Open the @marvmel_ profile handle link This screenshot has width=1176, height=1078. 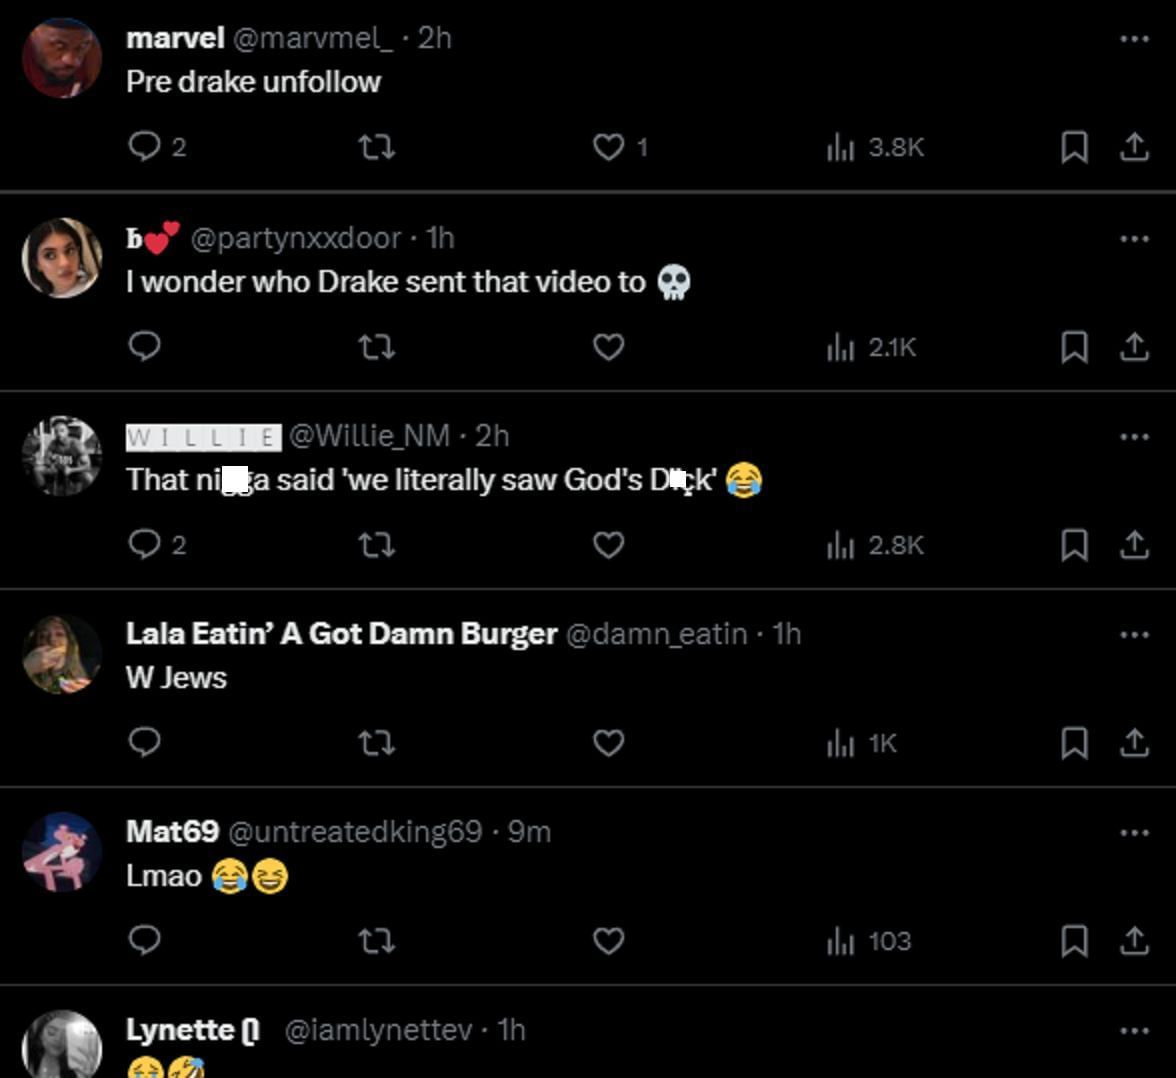coord(312,38)
